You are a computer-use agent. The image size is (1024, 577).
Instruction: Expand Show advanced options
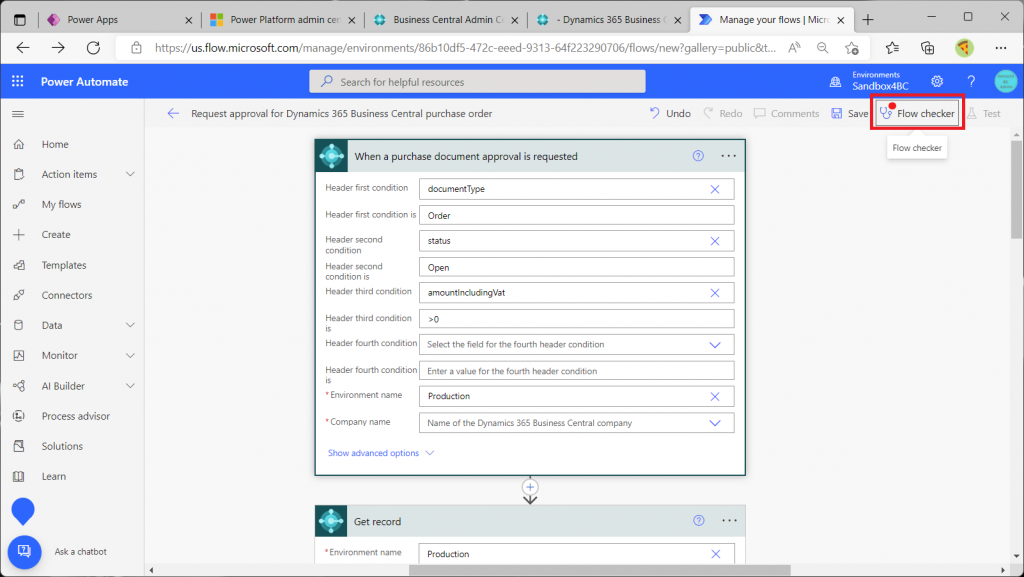tap(381, 453)
